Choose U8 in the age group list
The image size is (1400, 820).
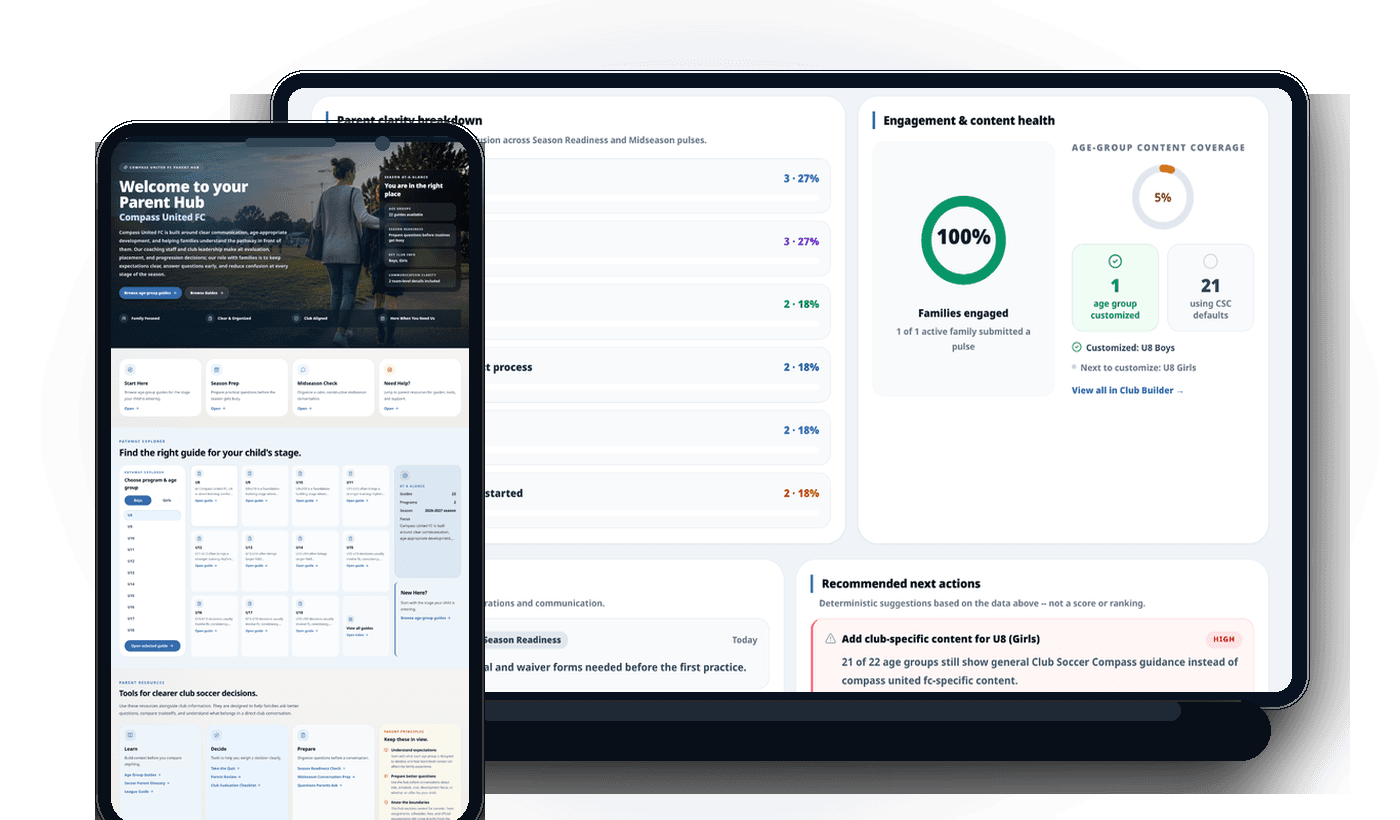(x=153, y=515)
